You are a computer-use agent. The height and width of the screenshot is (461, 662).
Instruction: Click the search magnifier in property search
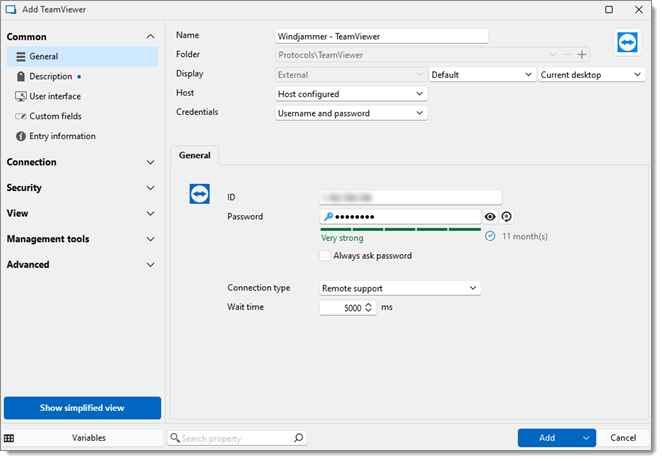(298, 438)
